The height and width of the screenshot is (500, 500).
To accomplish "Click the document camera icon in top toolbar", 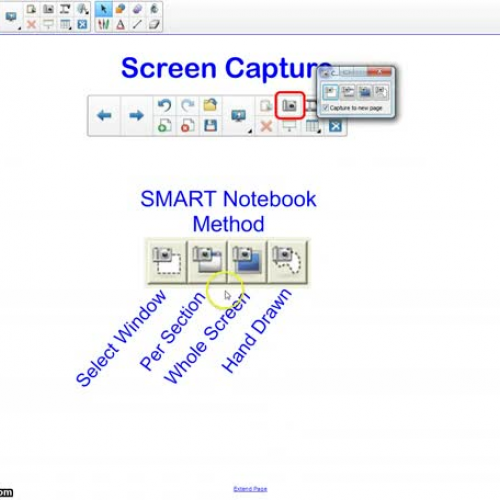I will [65, 9].
